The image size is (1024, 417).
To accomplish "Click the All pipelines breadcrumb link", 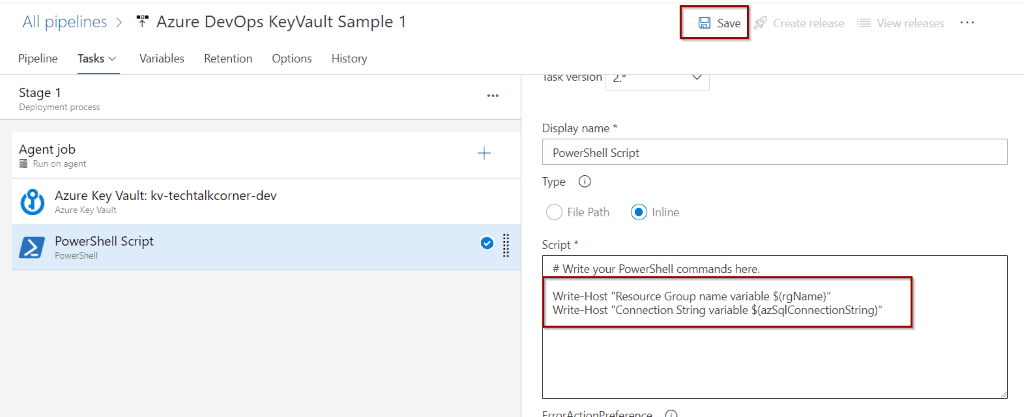I will (65, 22).
